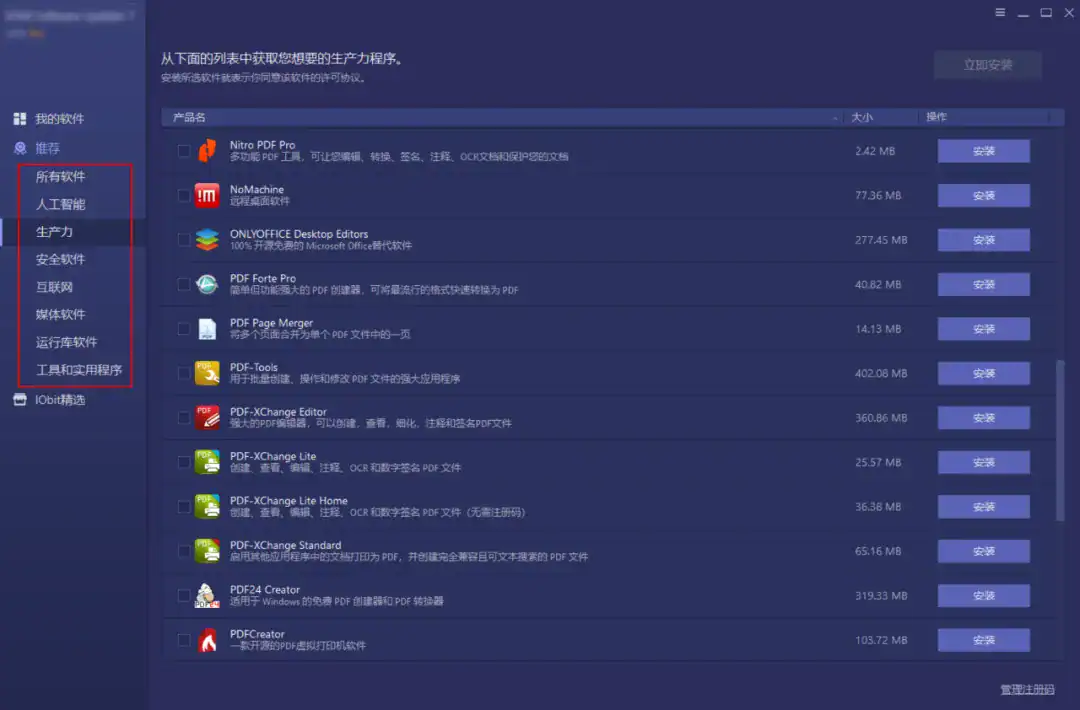Image resolution: width=1080 pixels, height=710 pixels.
Task: Open IObit精选 section
Action: 60,399
